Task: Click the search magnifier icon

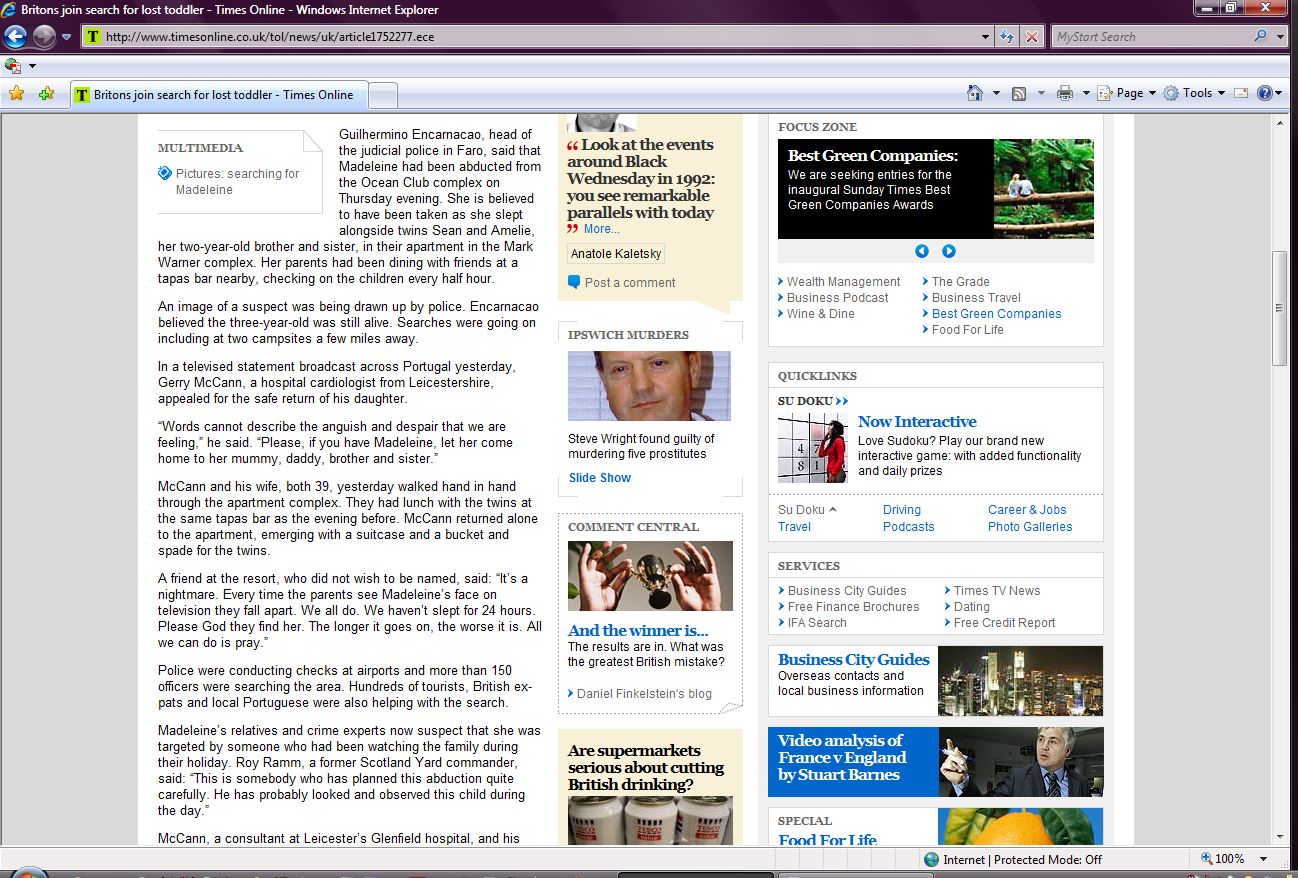Action: tap(1260, 37)
